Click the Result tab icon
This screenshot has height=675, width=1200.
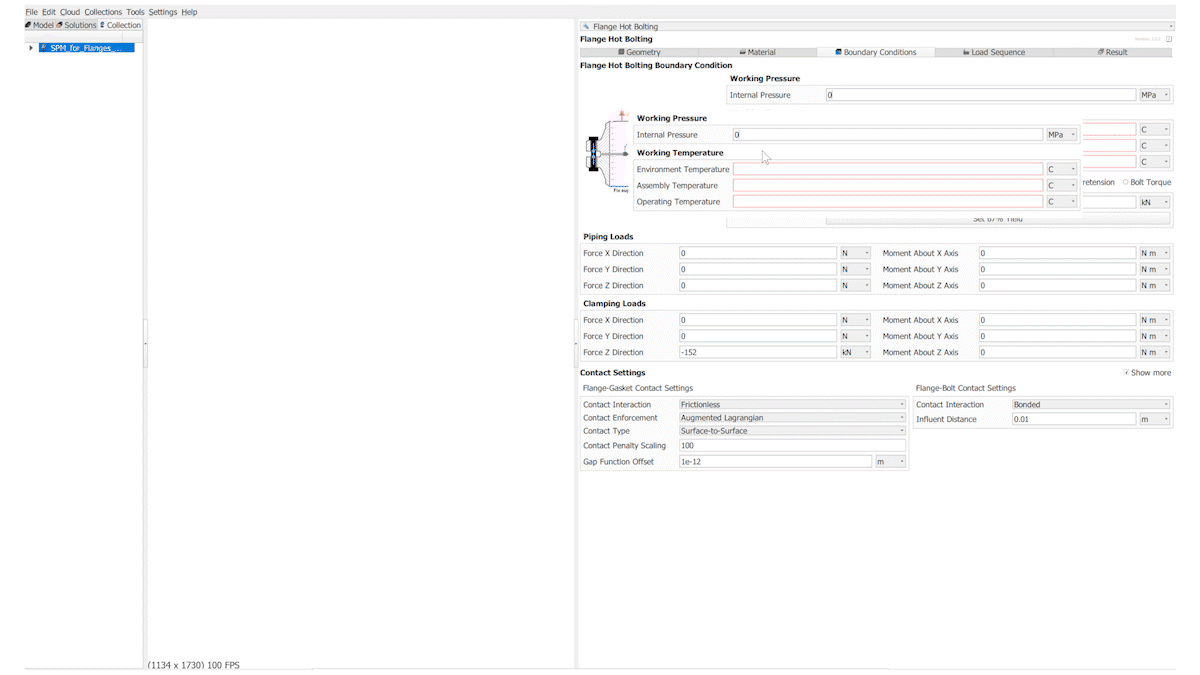coord(1100,52)
